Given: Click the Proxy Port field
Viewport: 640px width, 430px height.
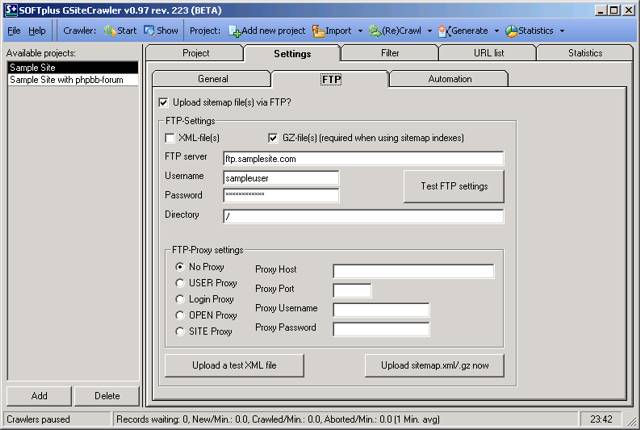Looking at the screenshot, I should [x=352, y=290].
